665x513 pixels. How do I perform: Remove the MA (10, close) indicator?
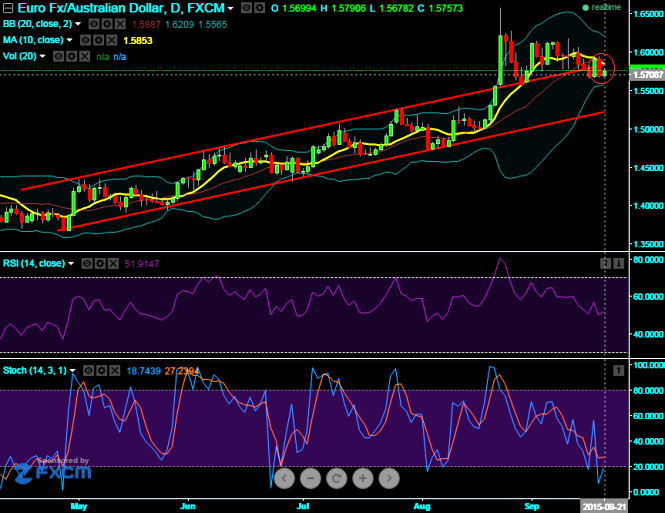tap(112, 40)
